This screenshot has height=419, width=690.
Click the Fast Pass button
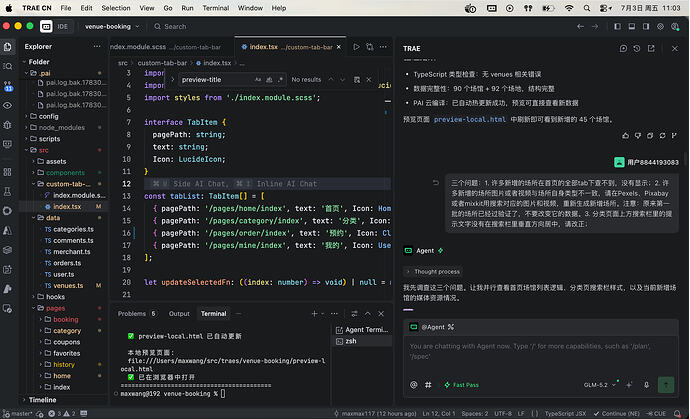461,385
